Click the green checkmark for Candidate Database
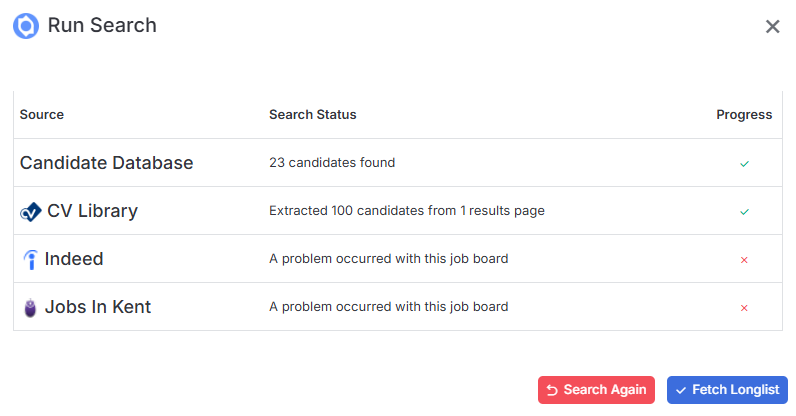Image resolution: width=796 pixels, height=416 pixels. point(744,164)
